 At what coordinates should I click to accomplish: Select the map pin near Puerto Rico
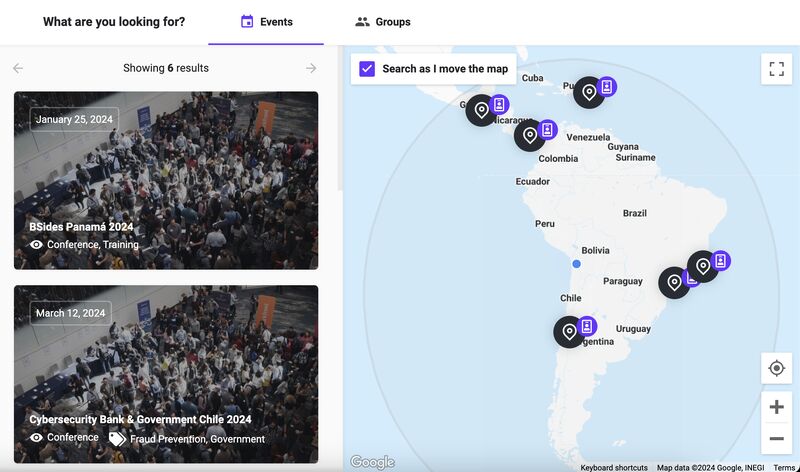coord(589,92)
